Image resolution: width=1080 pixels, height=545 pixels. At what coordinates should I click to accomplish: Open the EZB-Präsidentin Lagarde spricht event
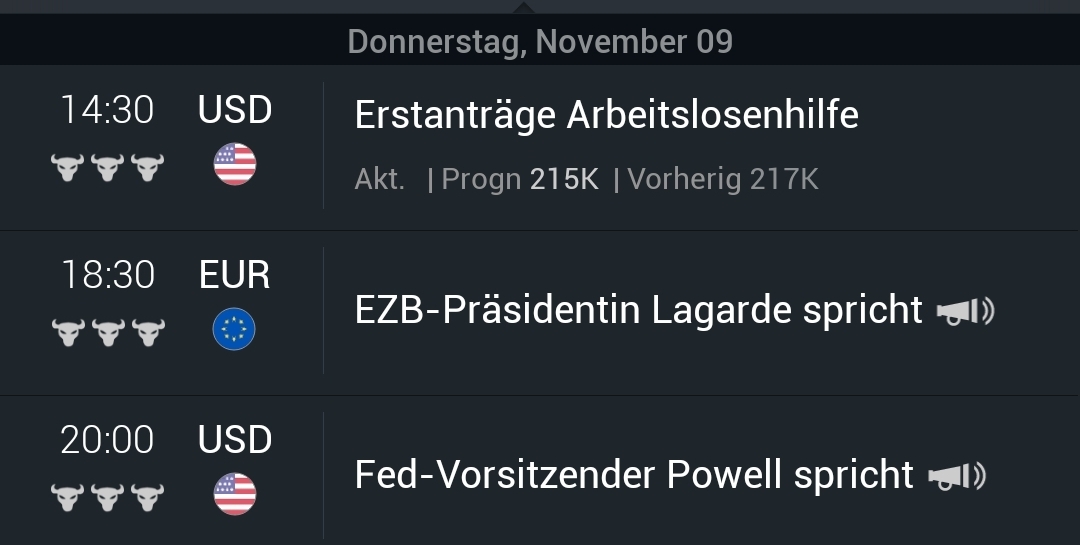click(x=638, y=310)
